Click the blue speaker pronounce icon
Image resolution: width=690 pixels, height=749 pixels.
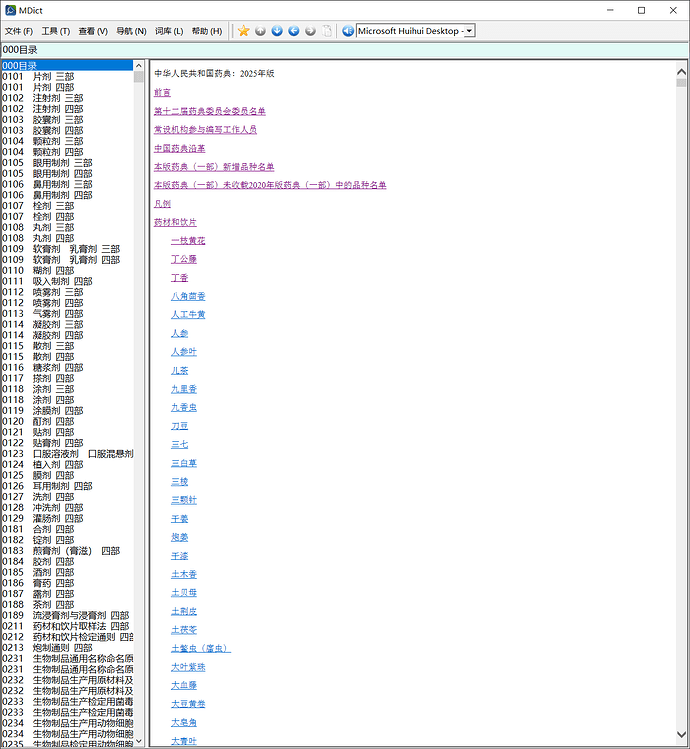pyautogui.click(x=348, y=31)
